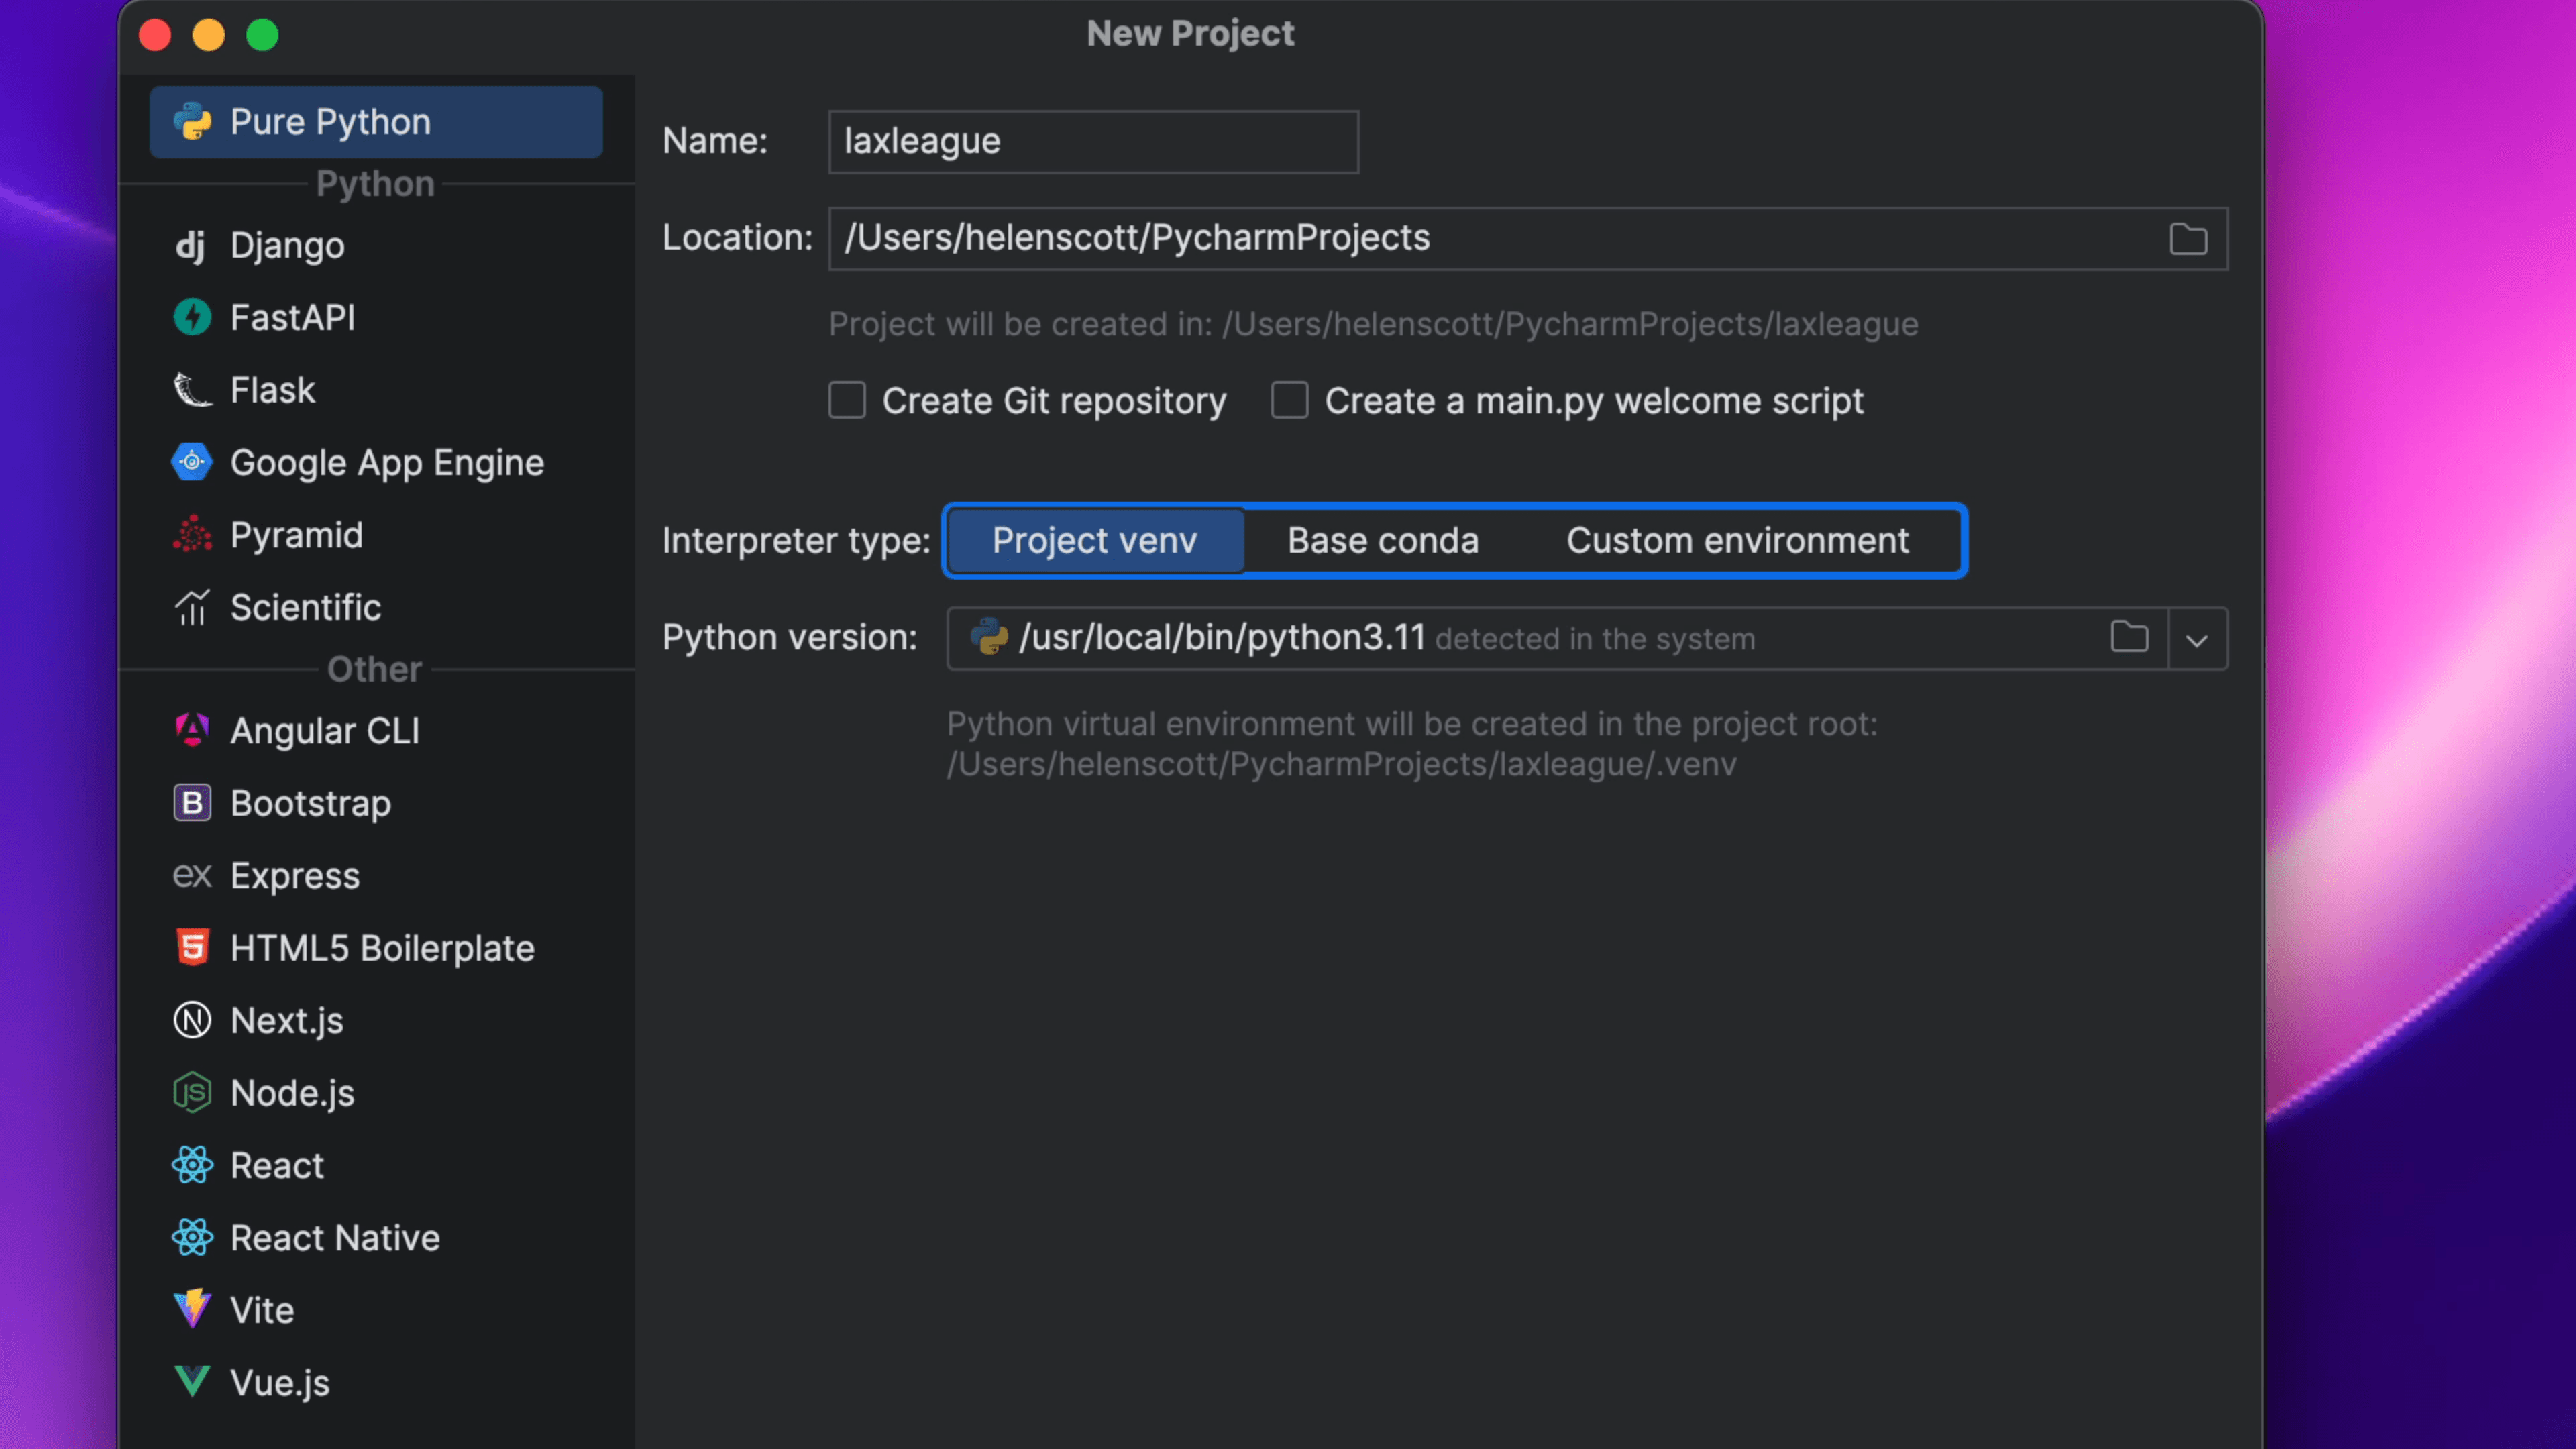Tick Create a main.py welcome script
The width and height of the screenshot is (2576, 1449).
tap(1289, 401)
